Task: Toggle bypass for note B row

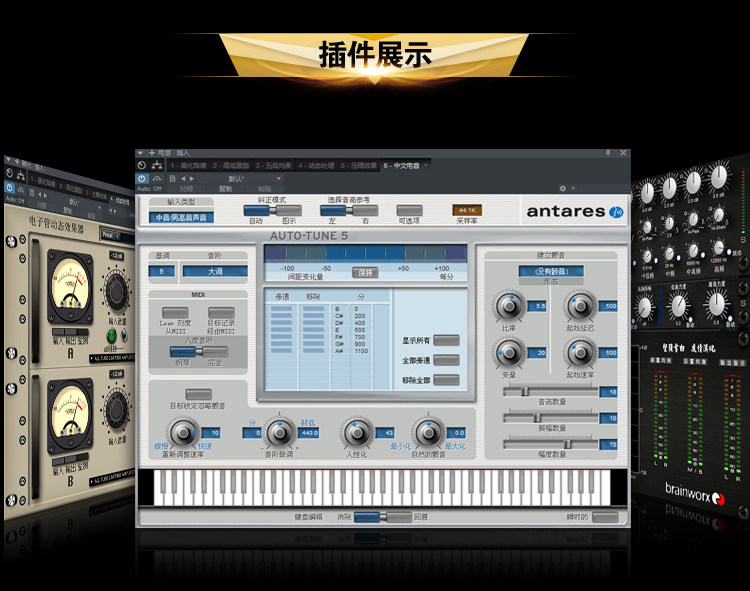Action: click(281, 309)
